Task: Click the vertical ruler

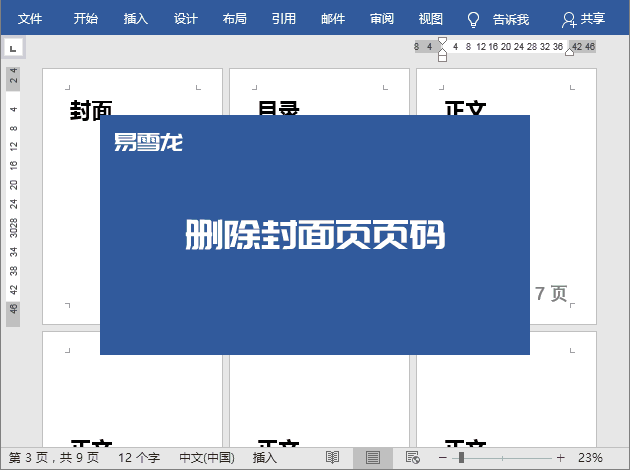Action: 13,196
